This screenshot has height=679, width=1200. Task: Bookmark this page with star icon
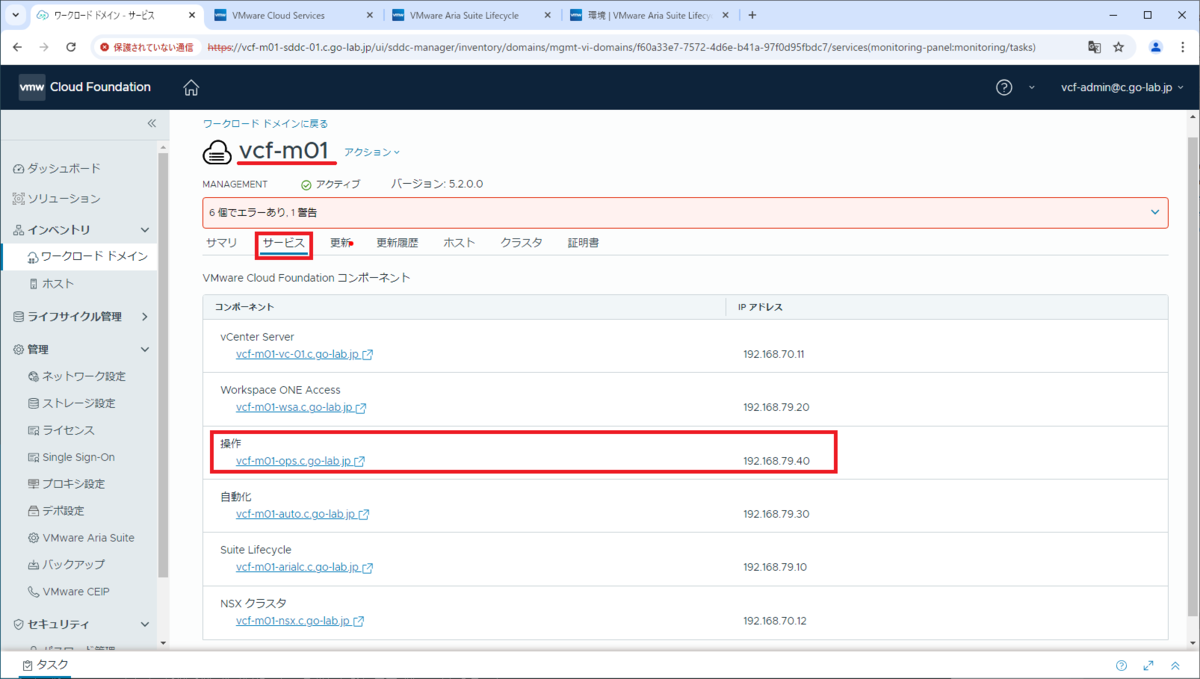[x=1119, y=47]
